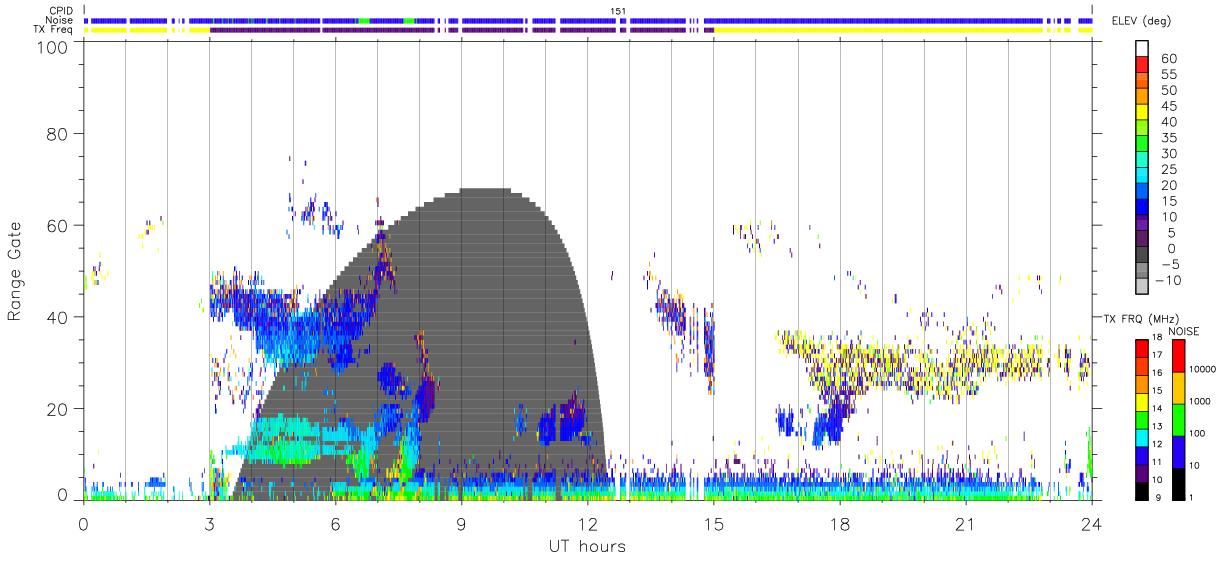
Task: Select the cyan 25-degree elevation swatch
Action: [x=1142, y=176]
